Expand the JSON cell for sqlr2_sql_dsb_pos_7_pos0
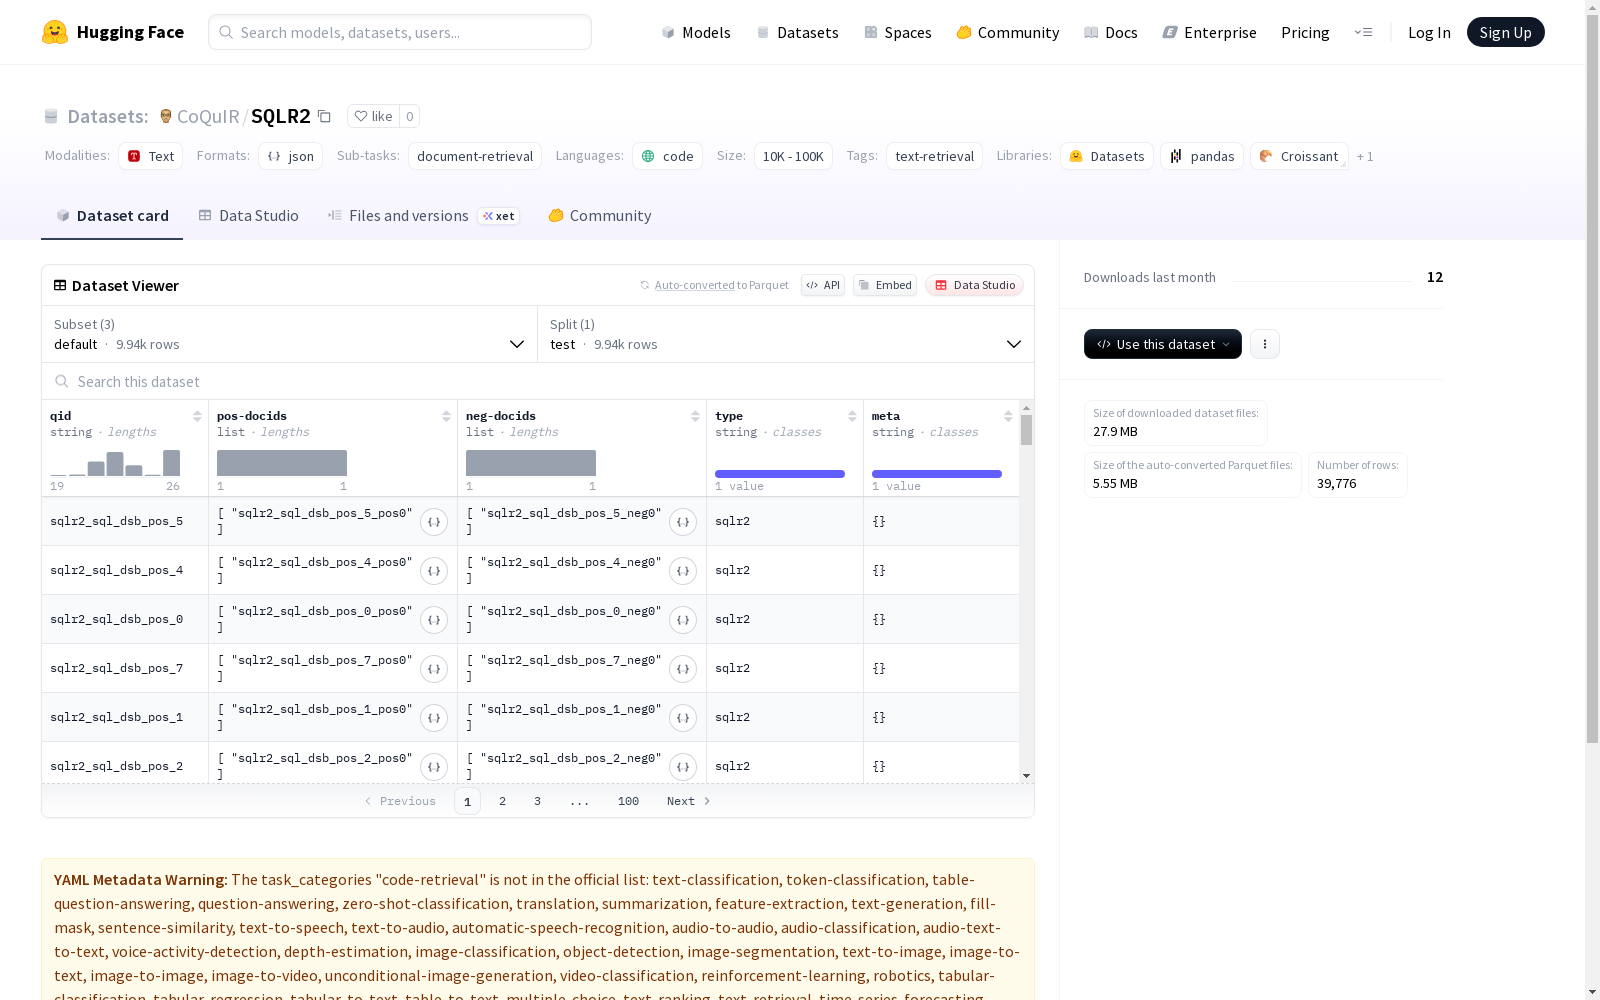The image size is (1600, 1000). coord(434,669)
